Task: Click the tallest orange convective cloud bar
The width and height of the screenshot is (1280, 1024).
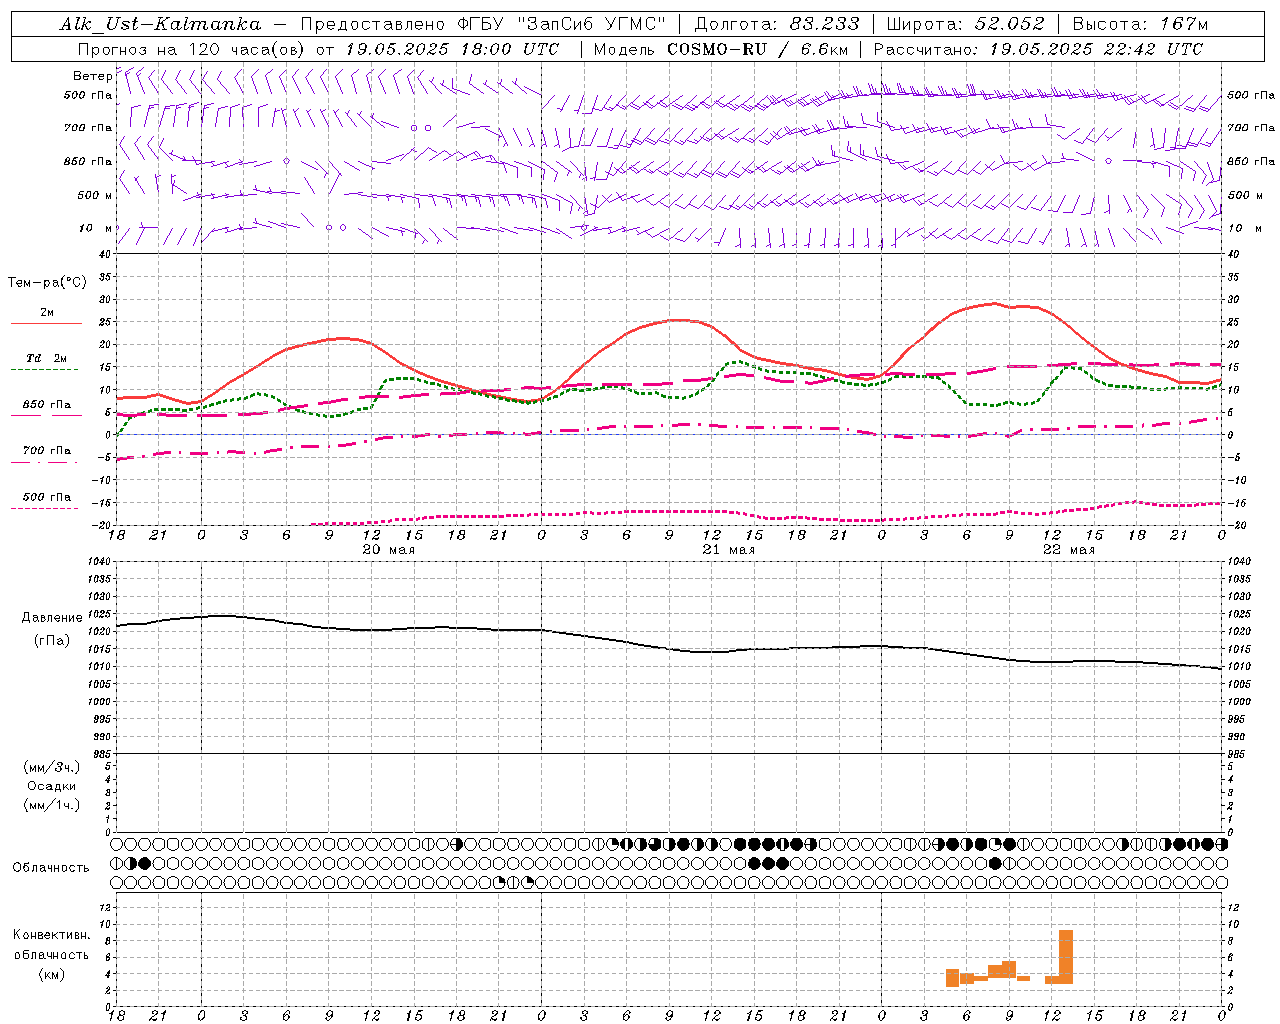Action: pos(1066,957)
